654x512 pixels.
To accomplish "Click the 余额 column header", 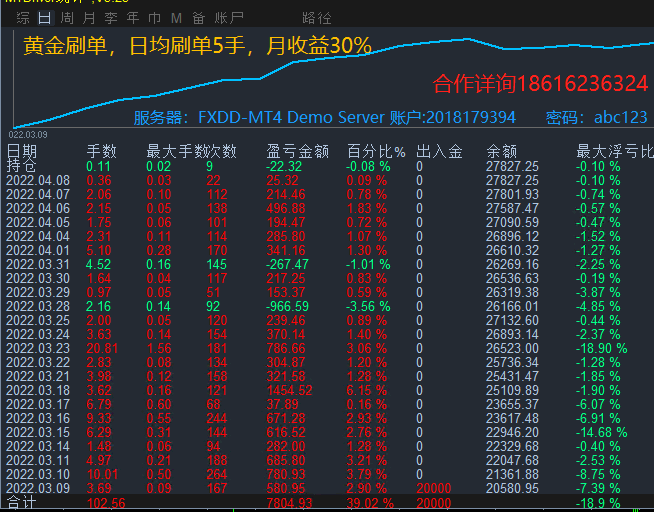I will pyautogui.click(x=502, y=152).
